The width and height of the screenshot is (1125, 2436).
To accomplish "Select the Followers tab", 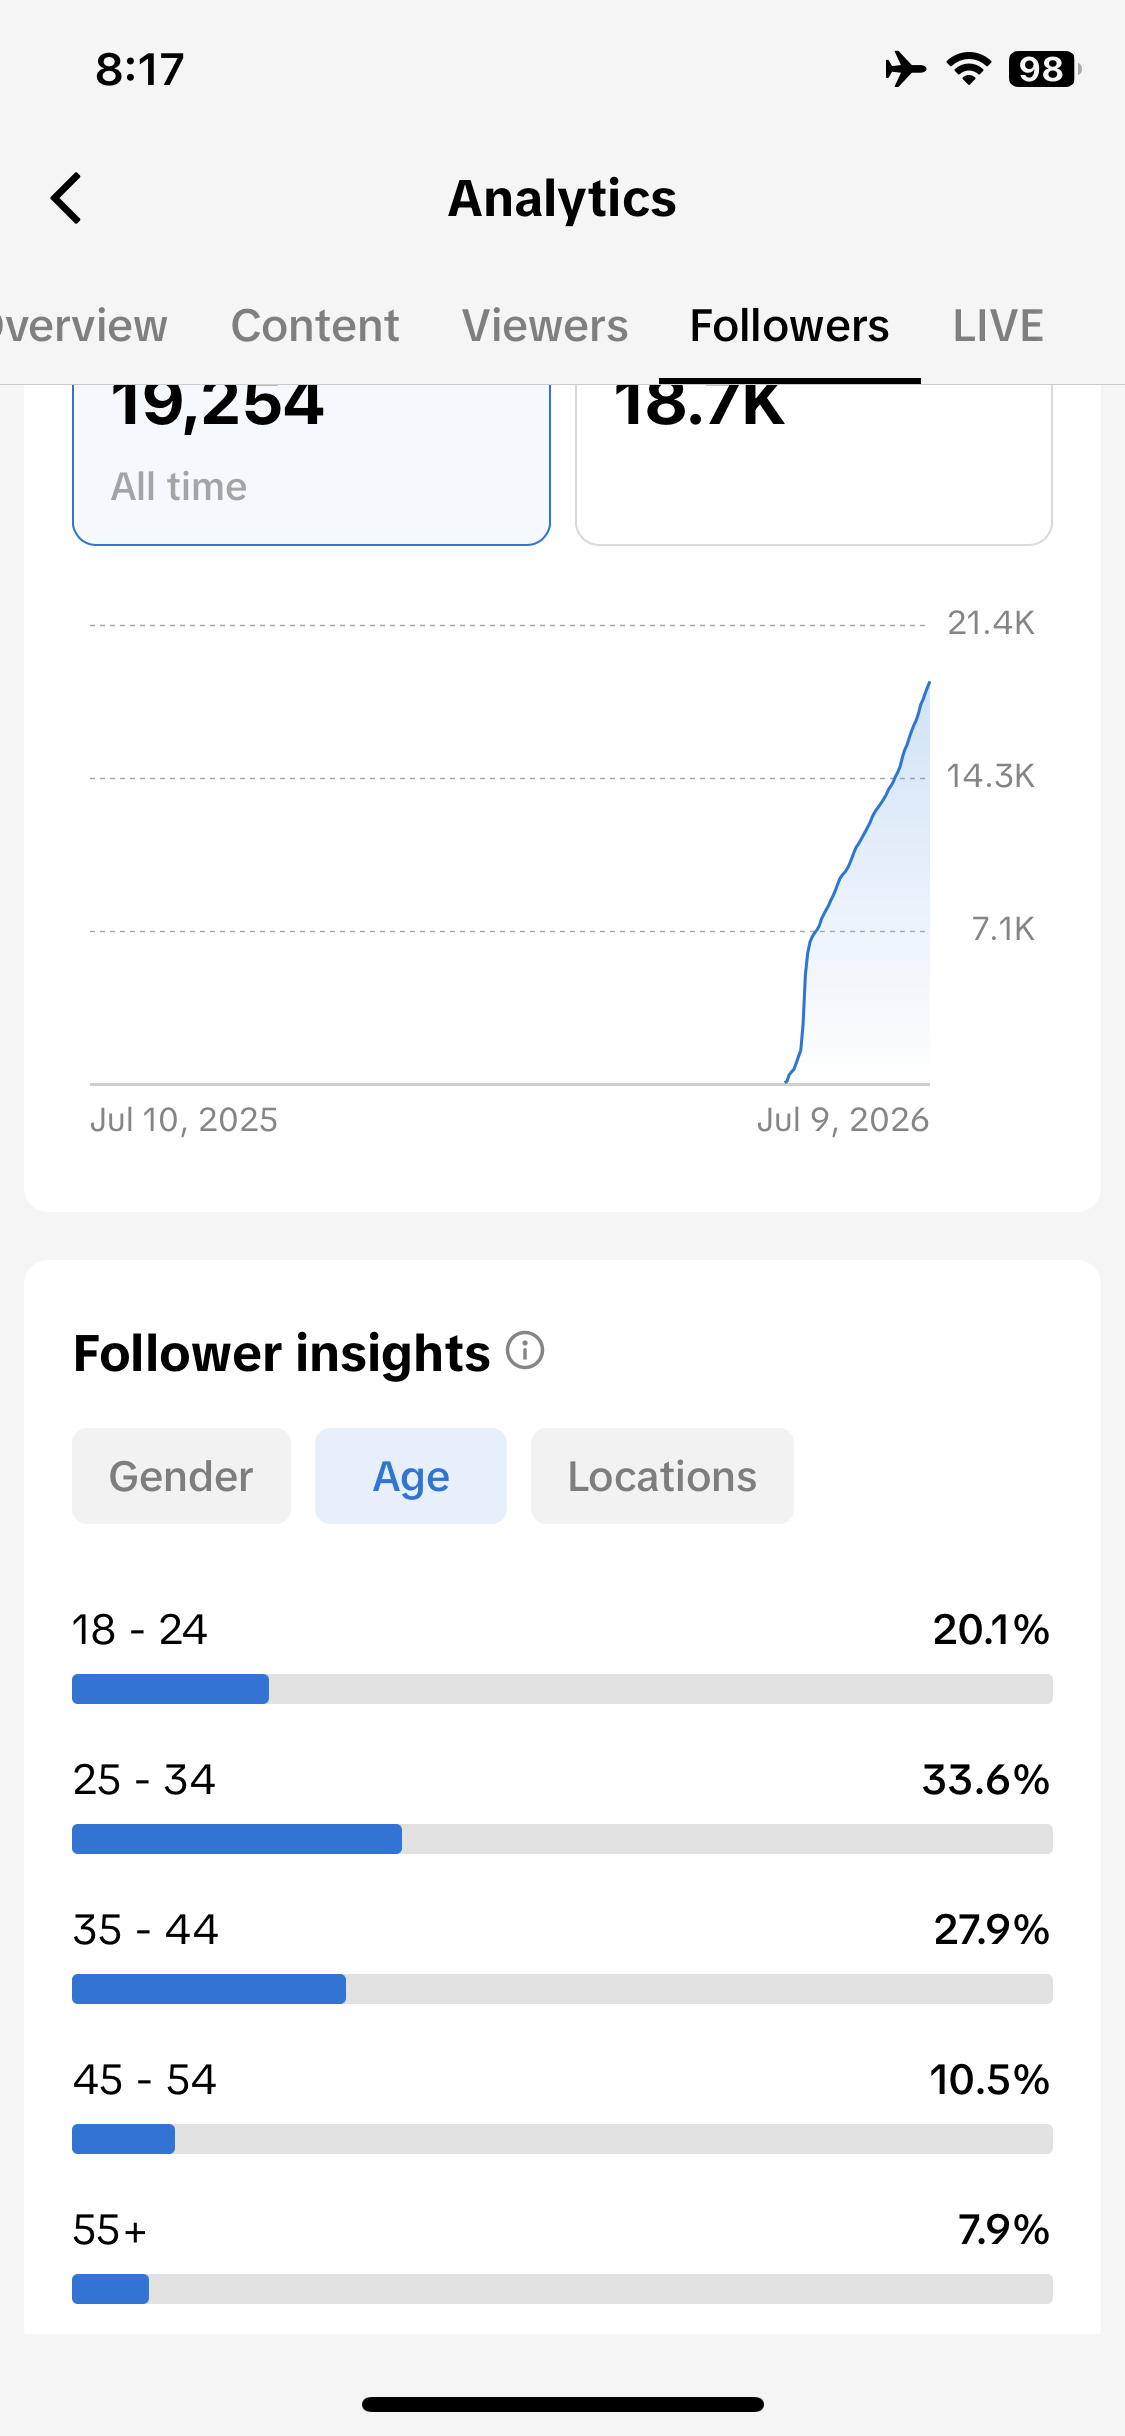I will [789, 326].
